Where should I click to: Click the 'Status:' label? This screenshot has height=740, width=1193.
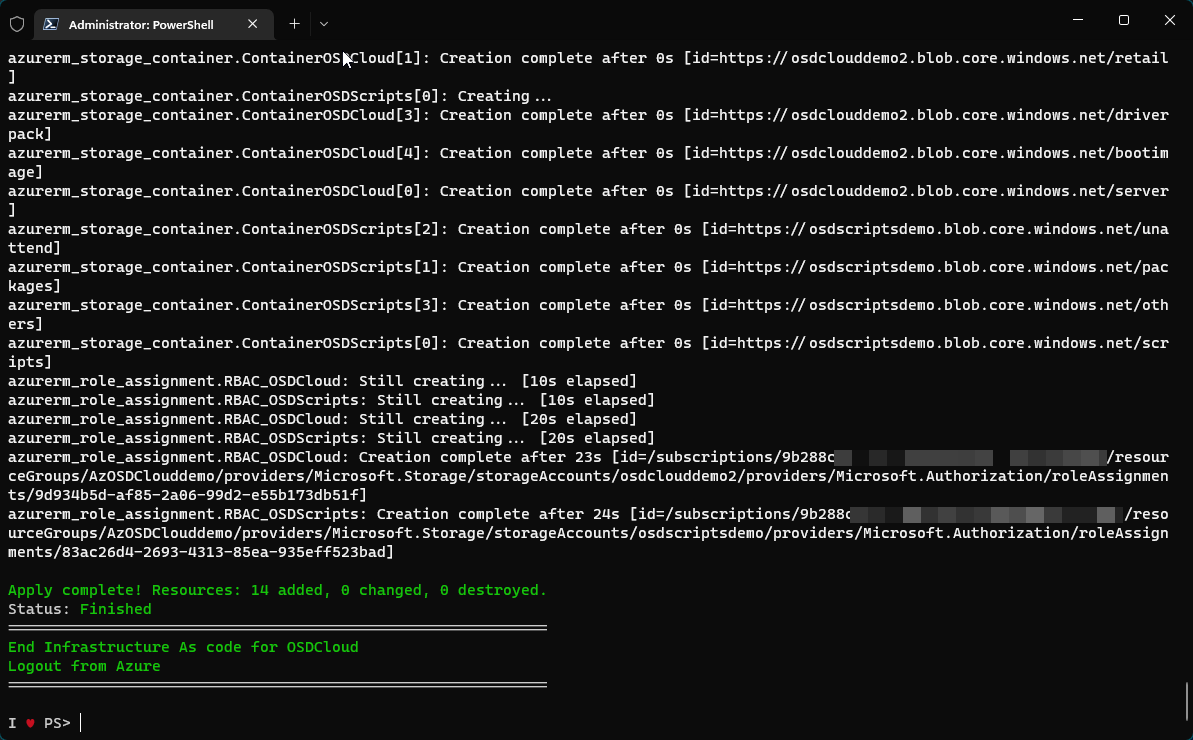(x=39, y=609)
